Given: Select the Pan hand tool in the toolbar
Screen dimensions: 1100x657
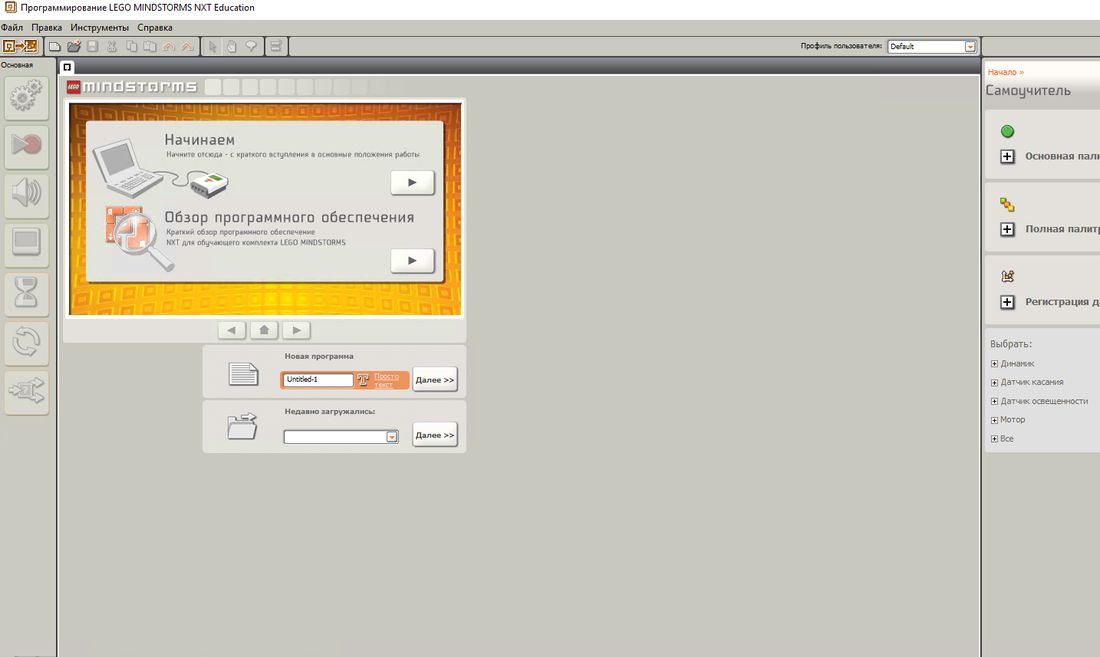Looking at the screenshot, I should (x=230, y=45).
